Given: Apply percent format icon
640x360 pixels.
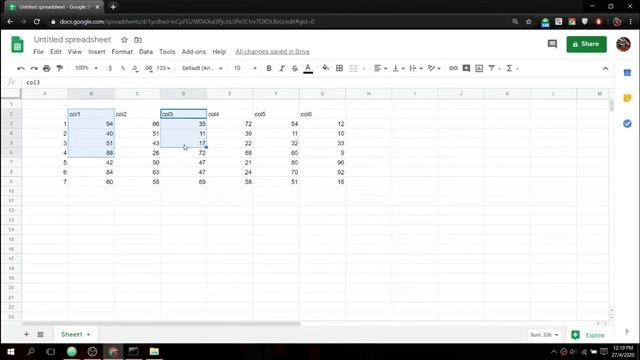Looking at the screenshot, I should (x=123, y=69).
